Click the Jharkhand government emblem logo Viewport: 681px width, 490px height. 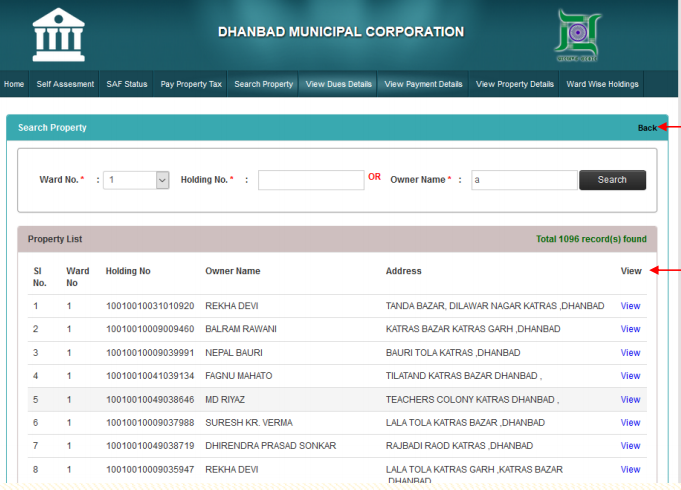578,36
